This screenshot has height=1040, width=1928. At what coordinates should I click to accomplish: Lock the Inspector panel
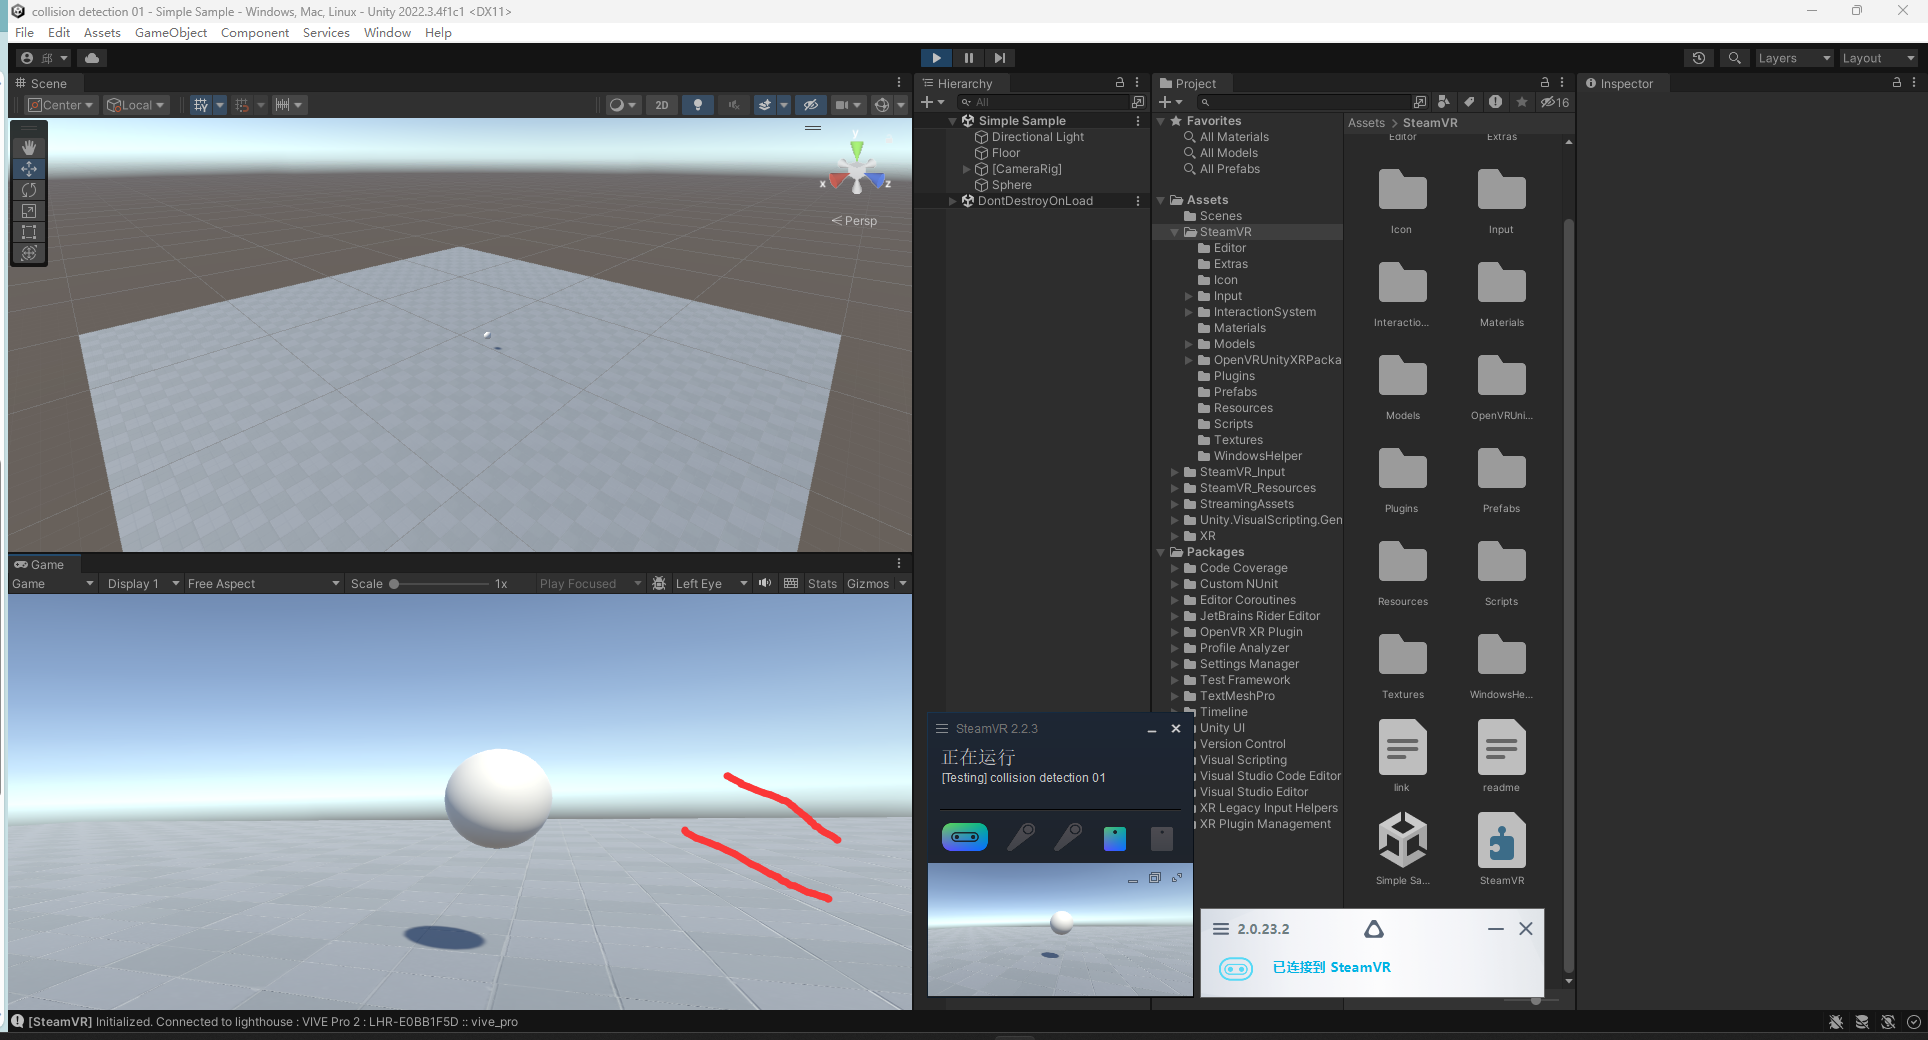click(x=1897, y=83)
